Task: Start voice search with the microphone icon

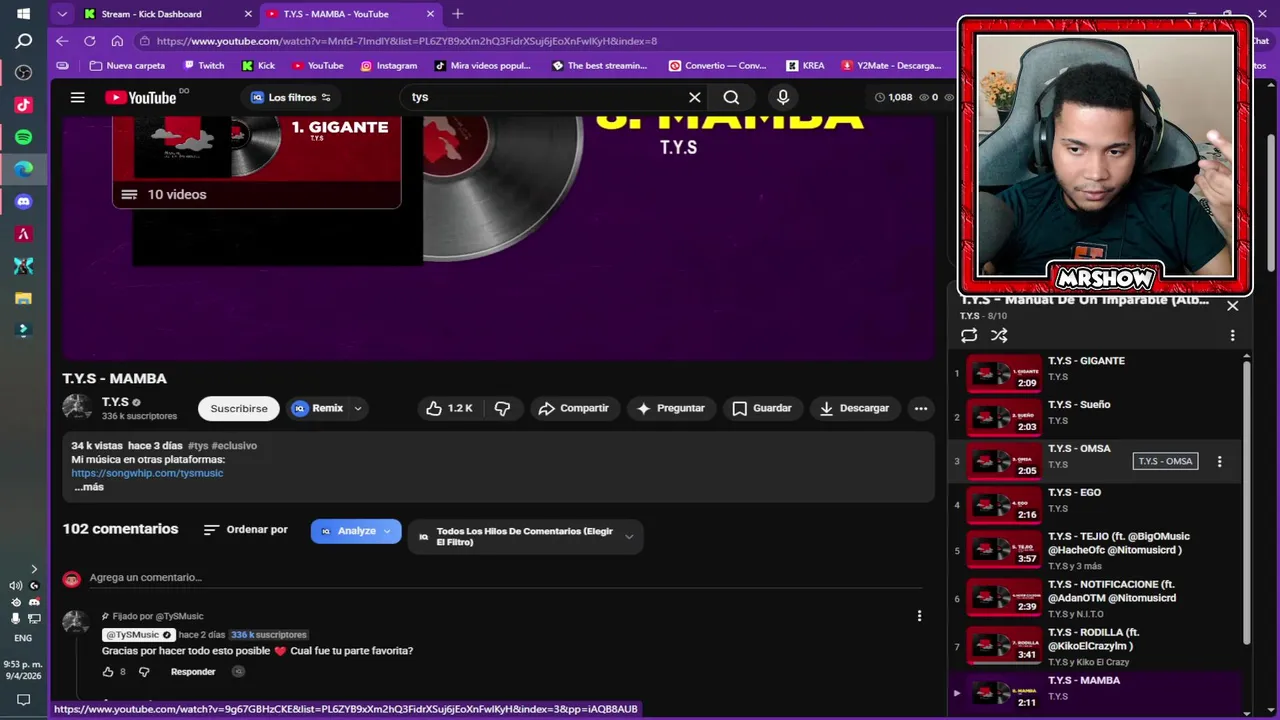Action: [x=783, y=97]
